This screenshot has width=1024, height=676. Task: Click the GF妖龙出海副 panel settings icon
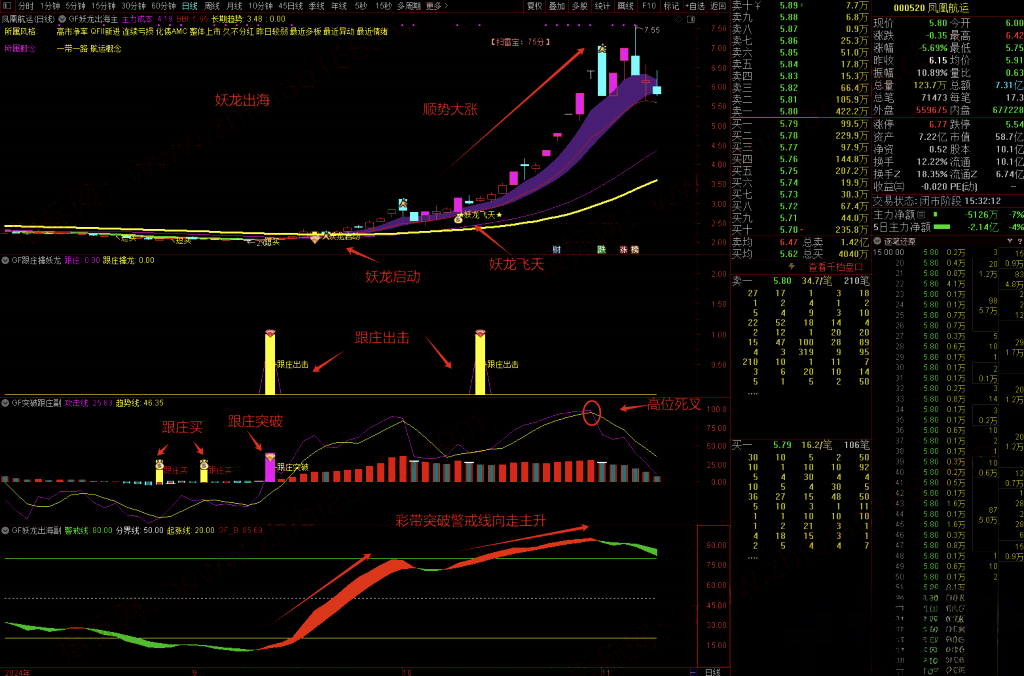click(x=5, y=530)
